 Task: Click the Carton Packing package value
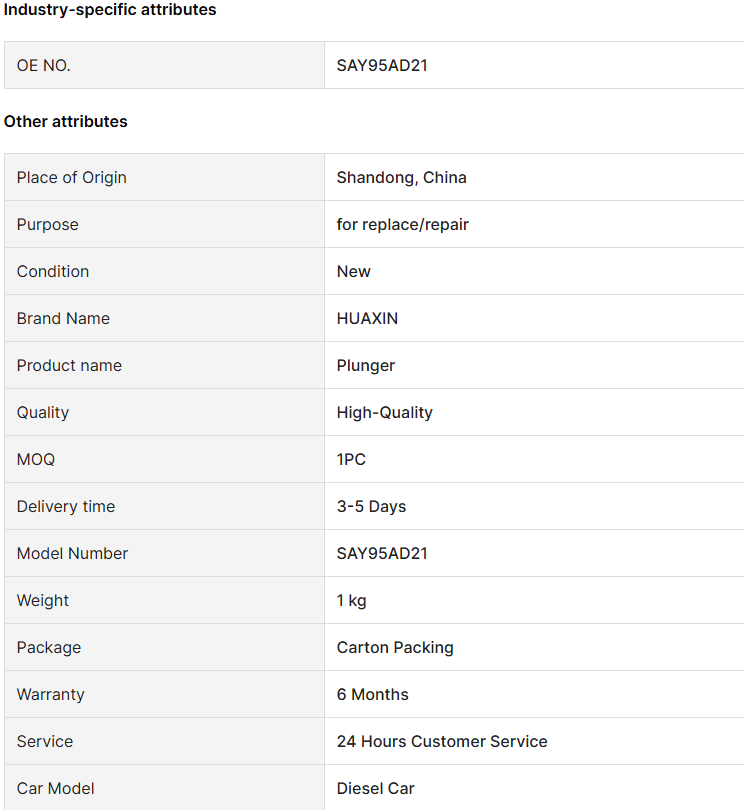[395, 647]
